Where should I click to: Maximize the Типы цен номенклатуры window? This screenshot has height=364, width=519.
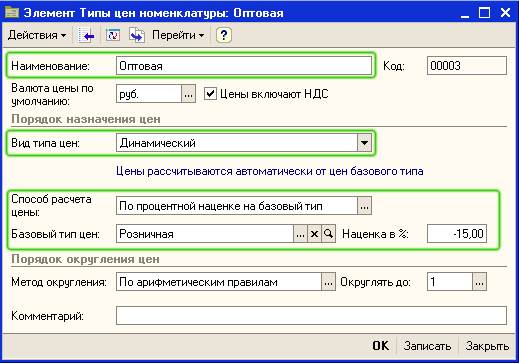(x=485, y=13)
